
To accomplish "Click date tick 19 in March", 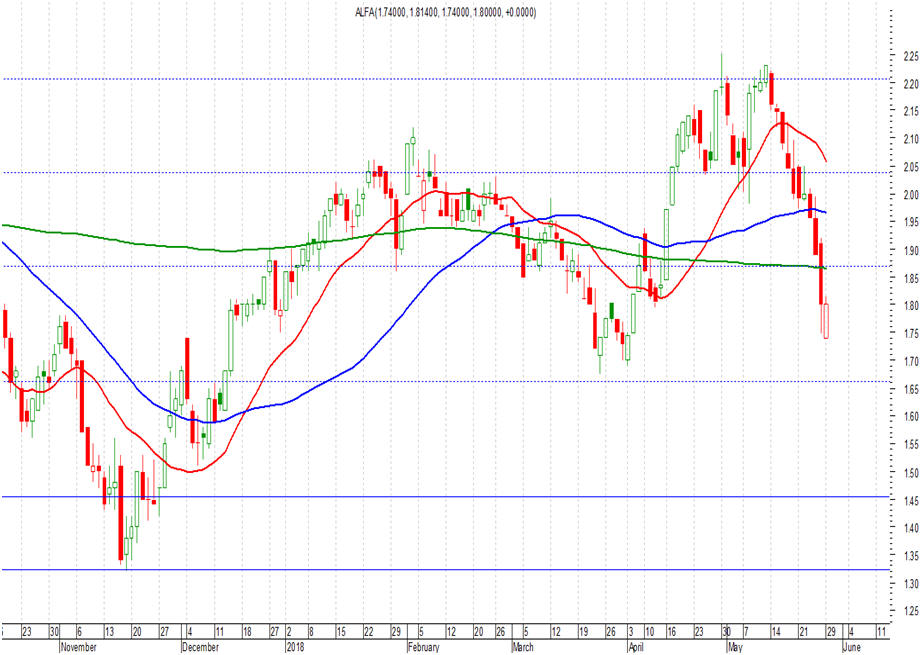I will (583, 632).
